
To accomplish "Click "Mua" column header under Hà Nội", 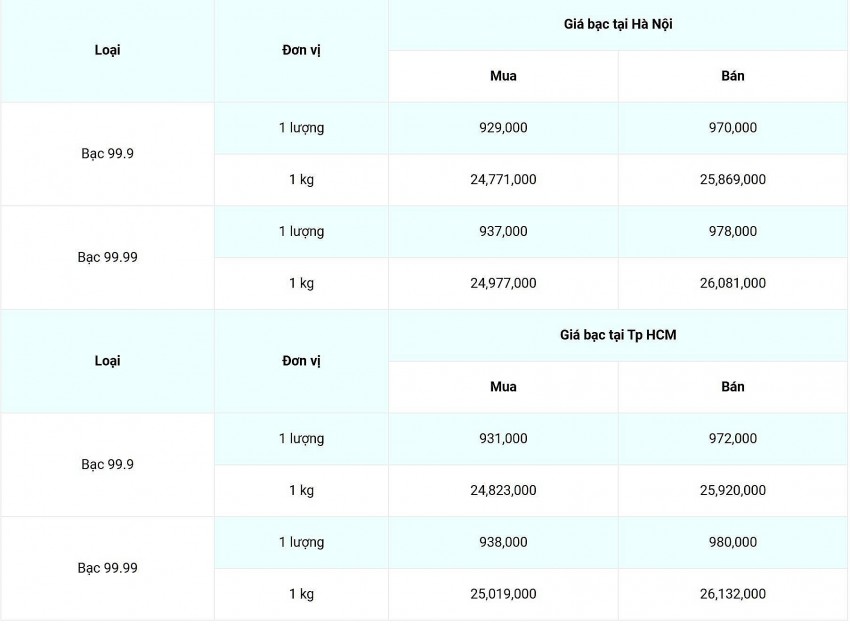I will pos(503,76).
